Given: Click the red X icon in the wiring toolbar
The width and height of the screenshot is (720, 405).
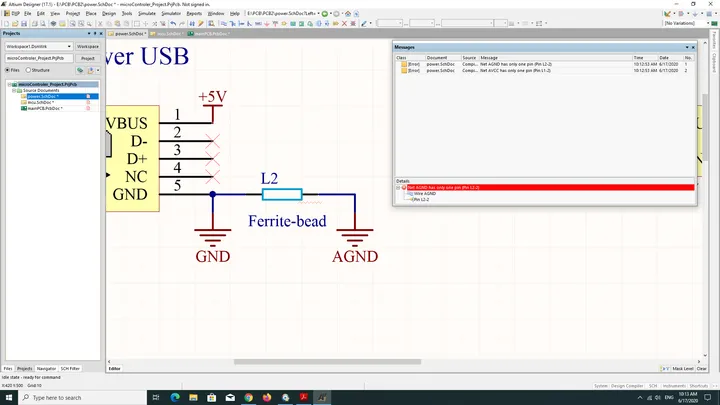Looking at the screenshot, I should pyautogui.click(x=344, y=23).
